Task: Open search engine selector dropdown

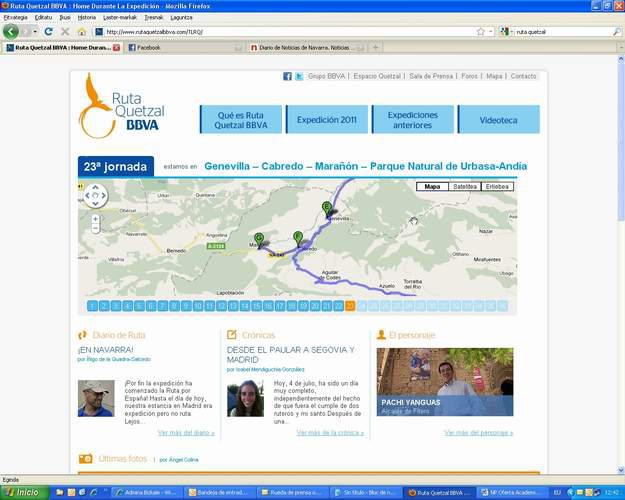Action: coord(506,31)
